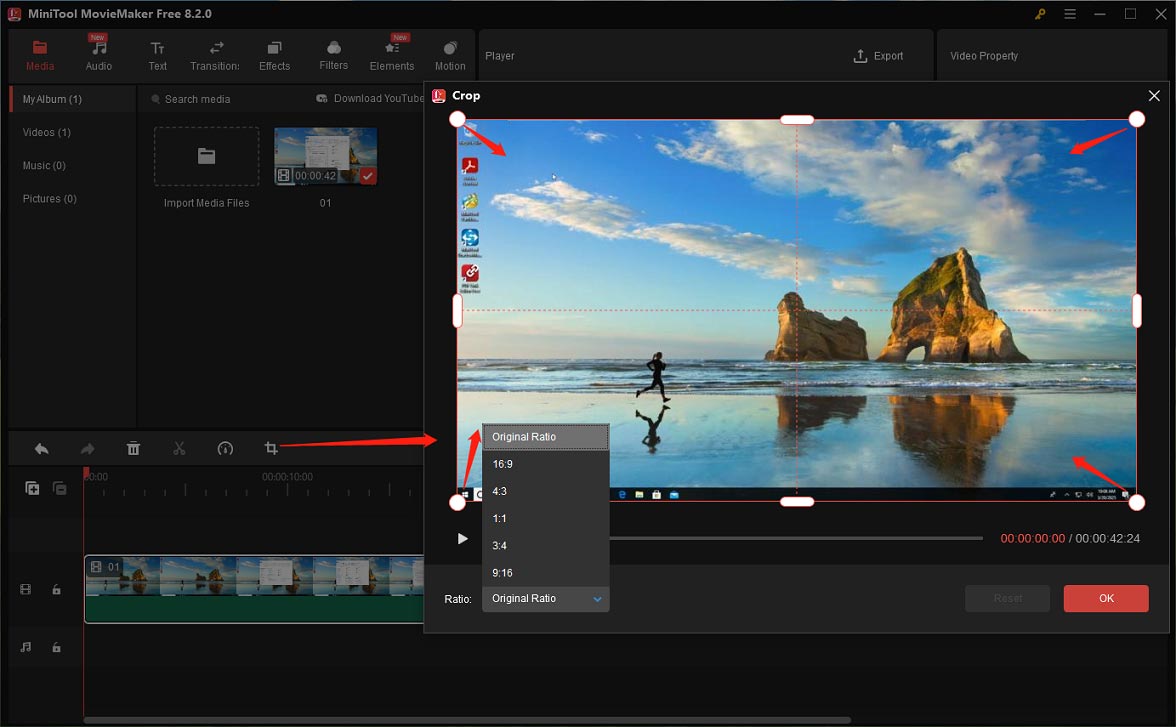Open the Audio tab
1176x727 pixels.
click(98, 56)
